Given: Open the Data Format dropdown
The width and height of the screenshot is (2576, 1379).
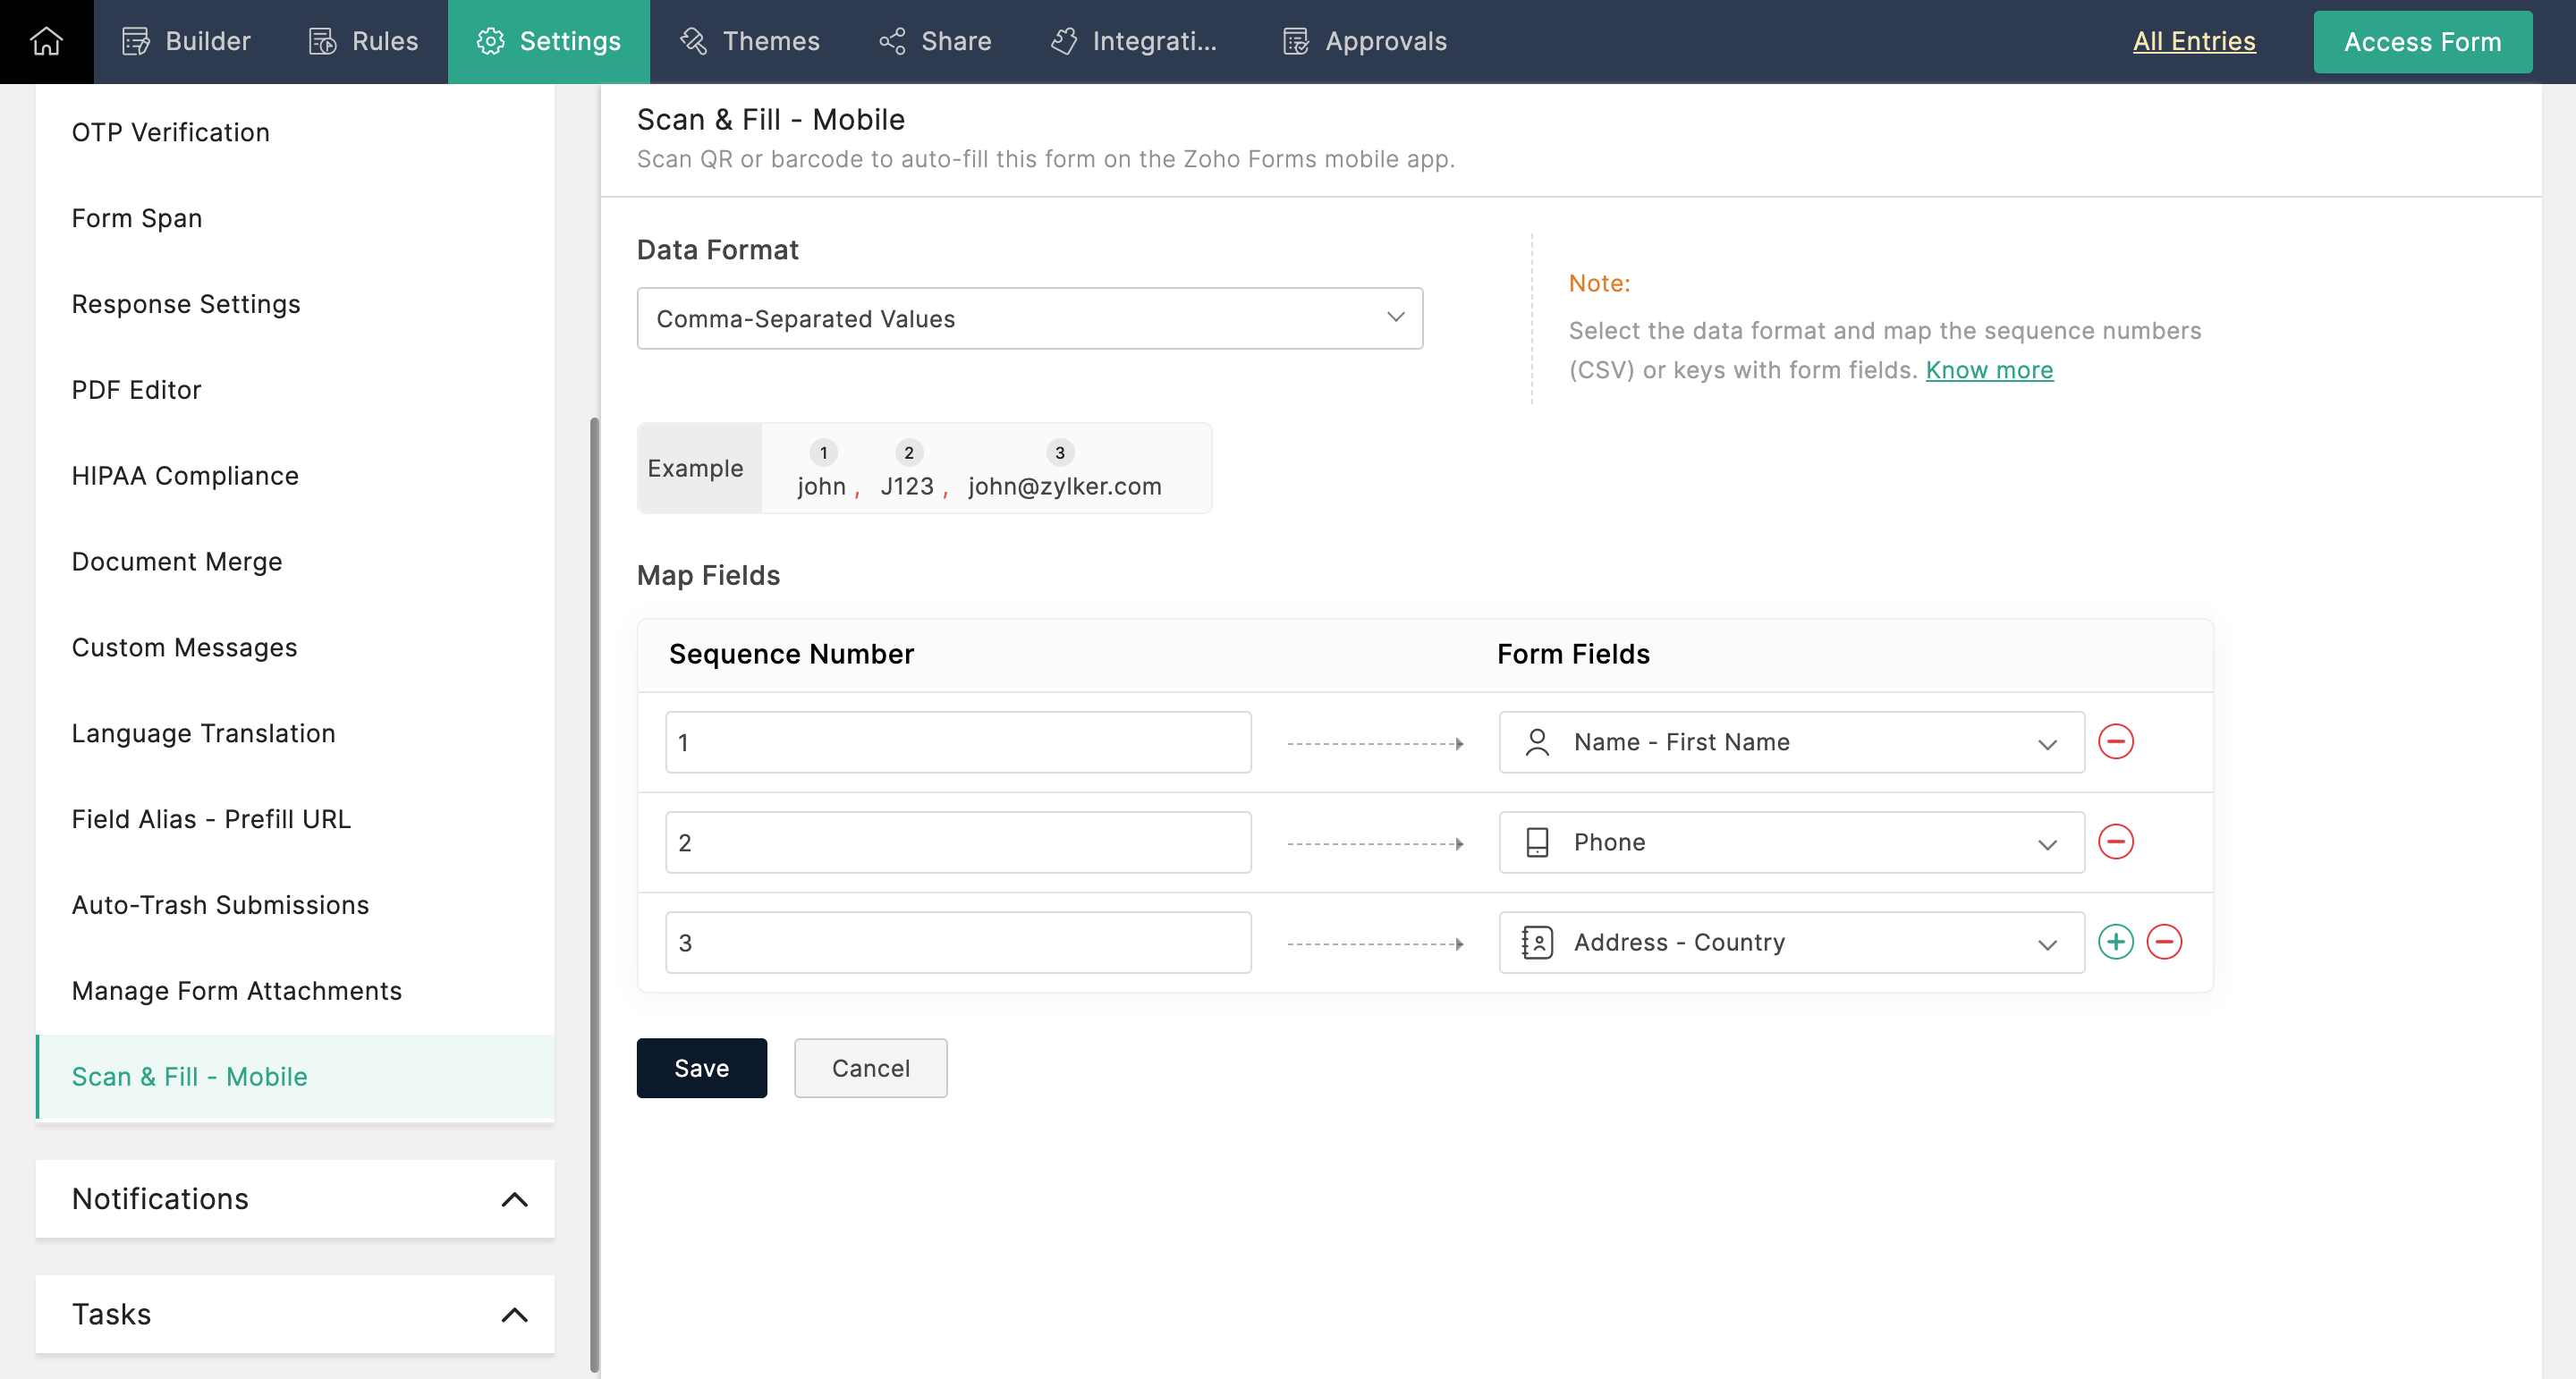Looking at the screenshot, I should click(x=1029, y=319).
